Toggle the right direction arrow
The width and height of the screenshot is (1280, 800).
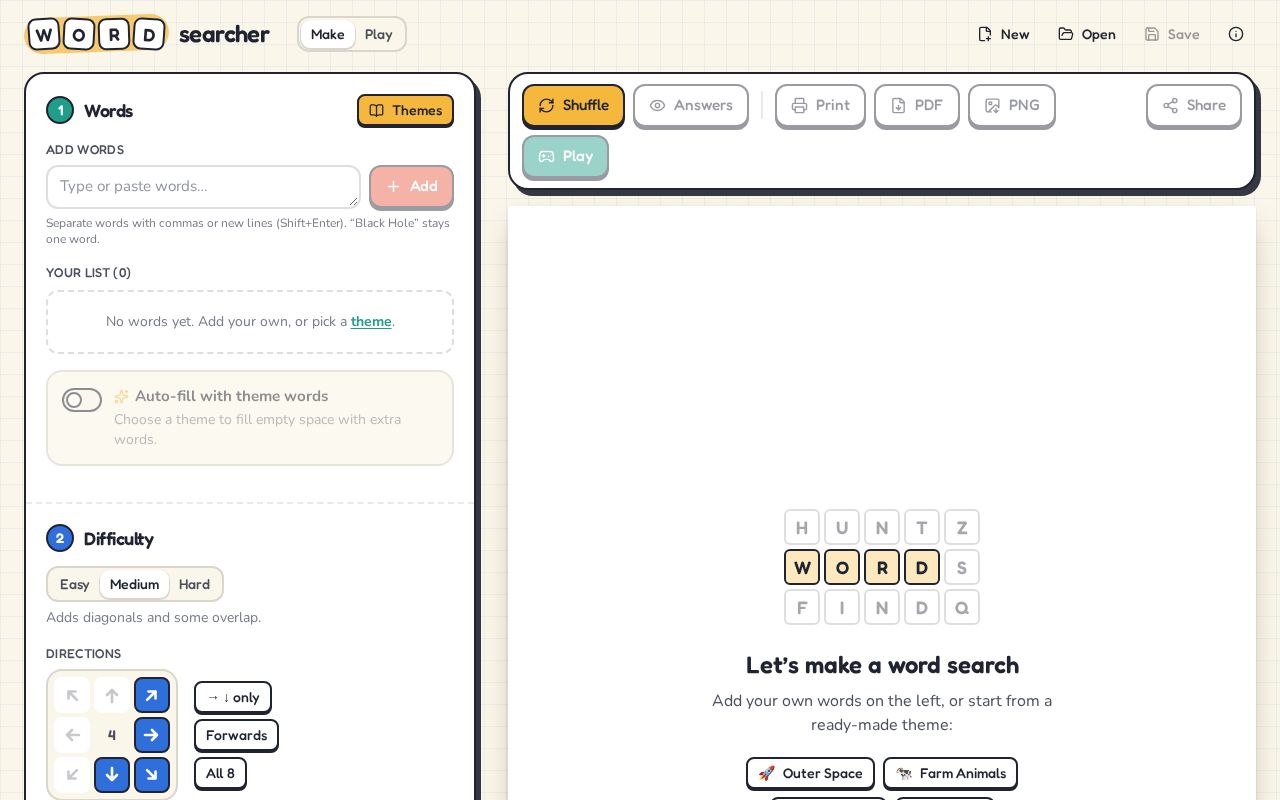(x=152, y=735)
